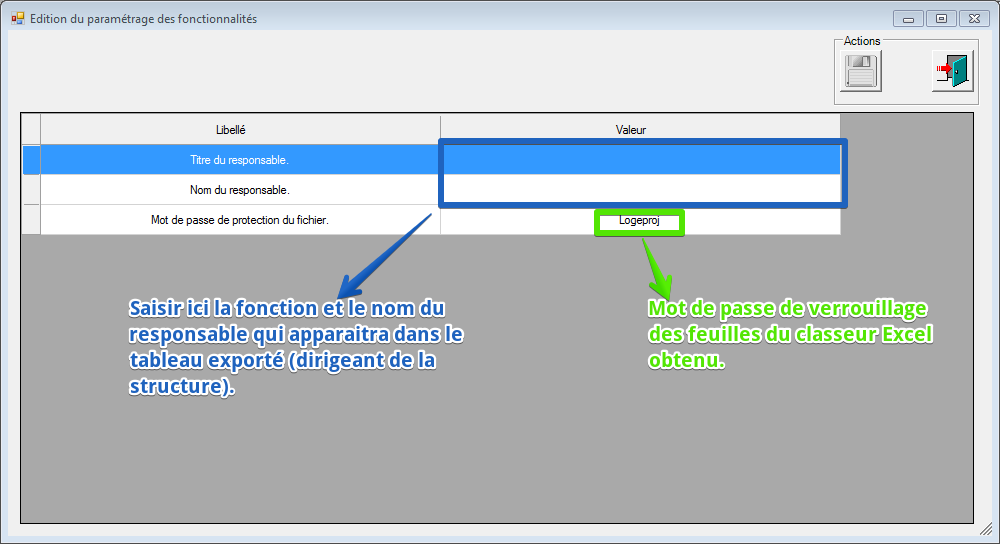Image resolution: width=1000 pixels, height=544 pixels.
Task: Select row header of Titre du responsable row
Action: coord(31,160)
